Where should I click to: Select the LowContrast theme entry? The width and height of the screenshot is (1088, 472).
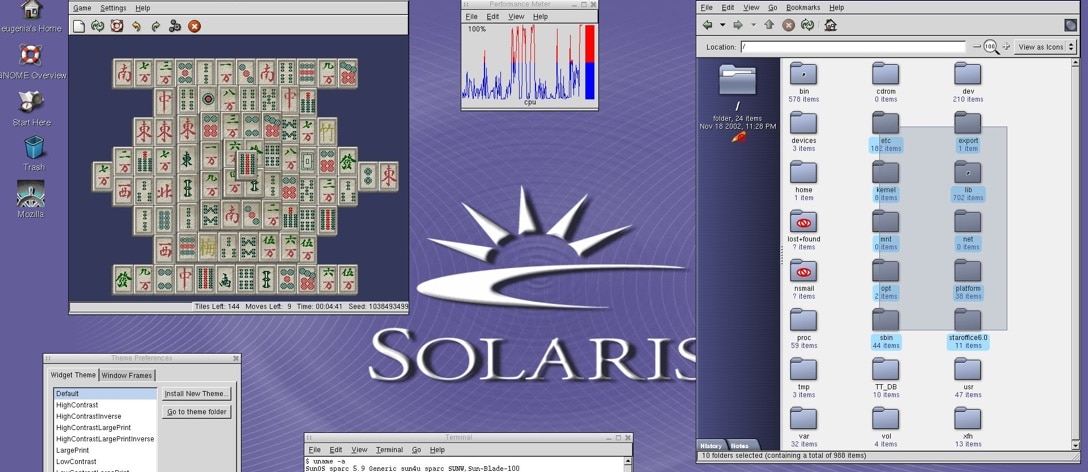click(105, 462)
